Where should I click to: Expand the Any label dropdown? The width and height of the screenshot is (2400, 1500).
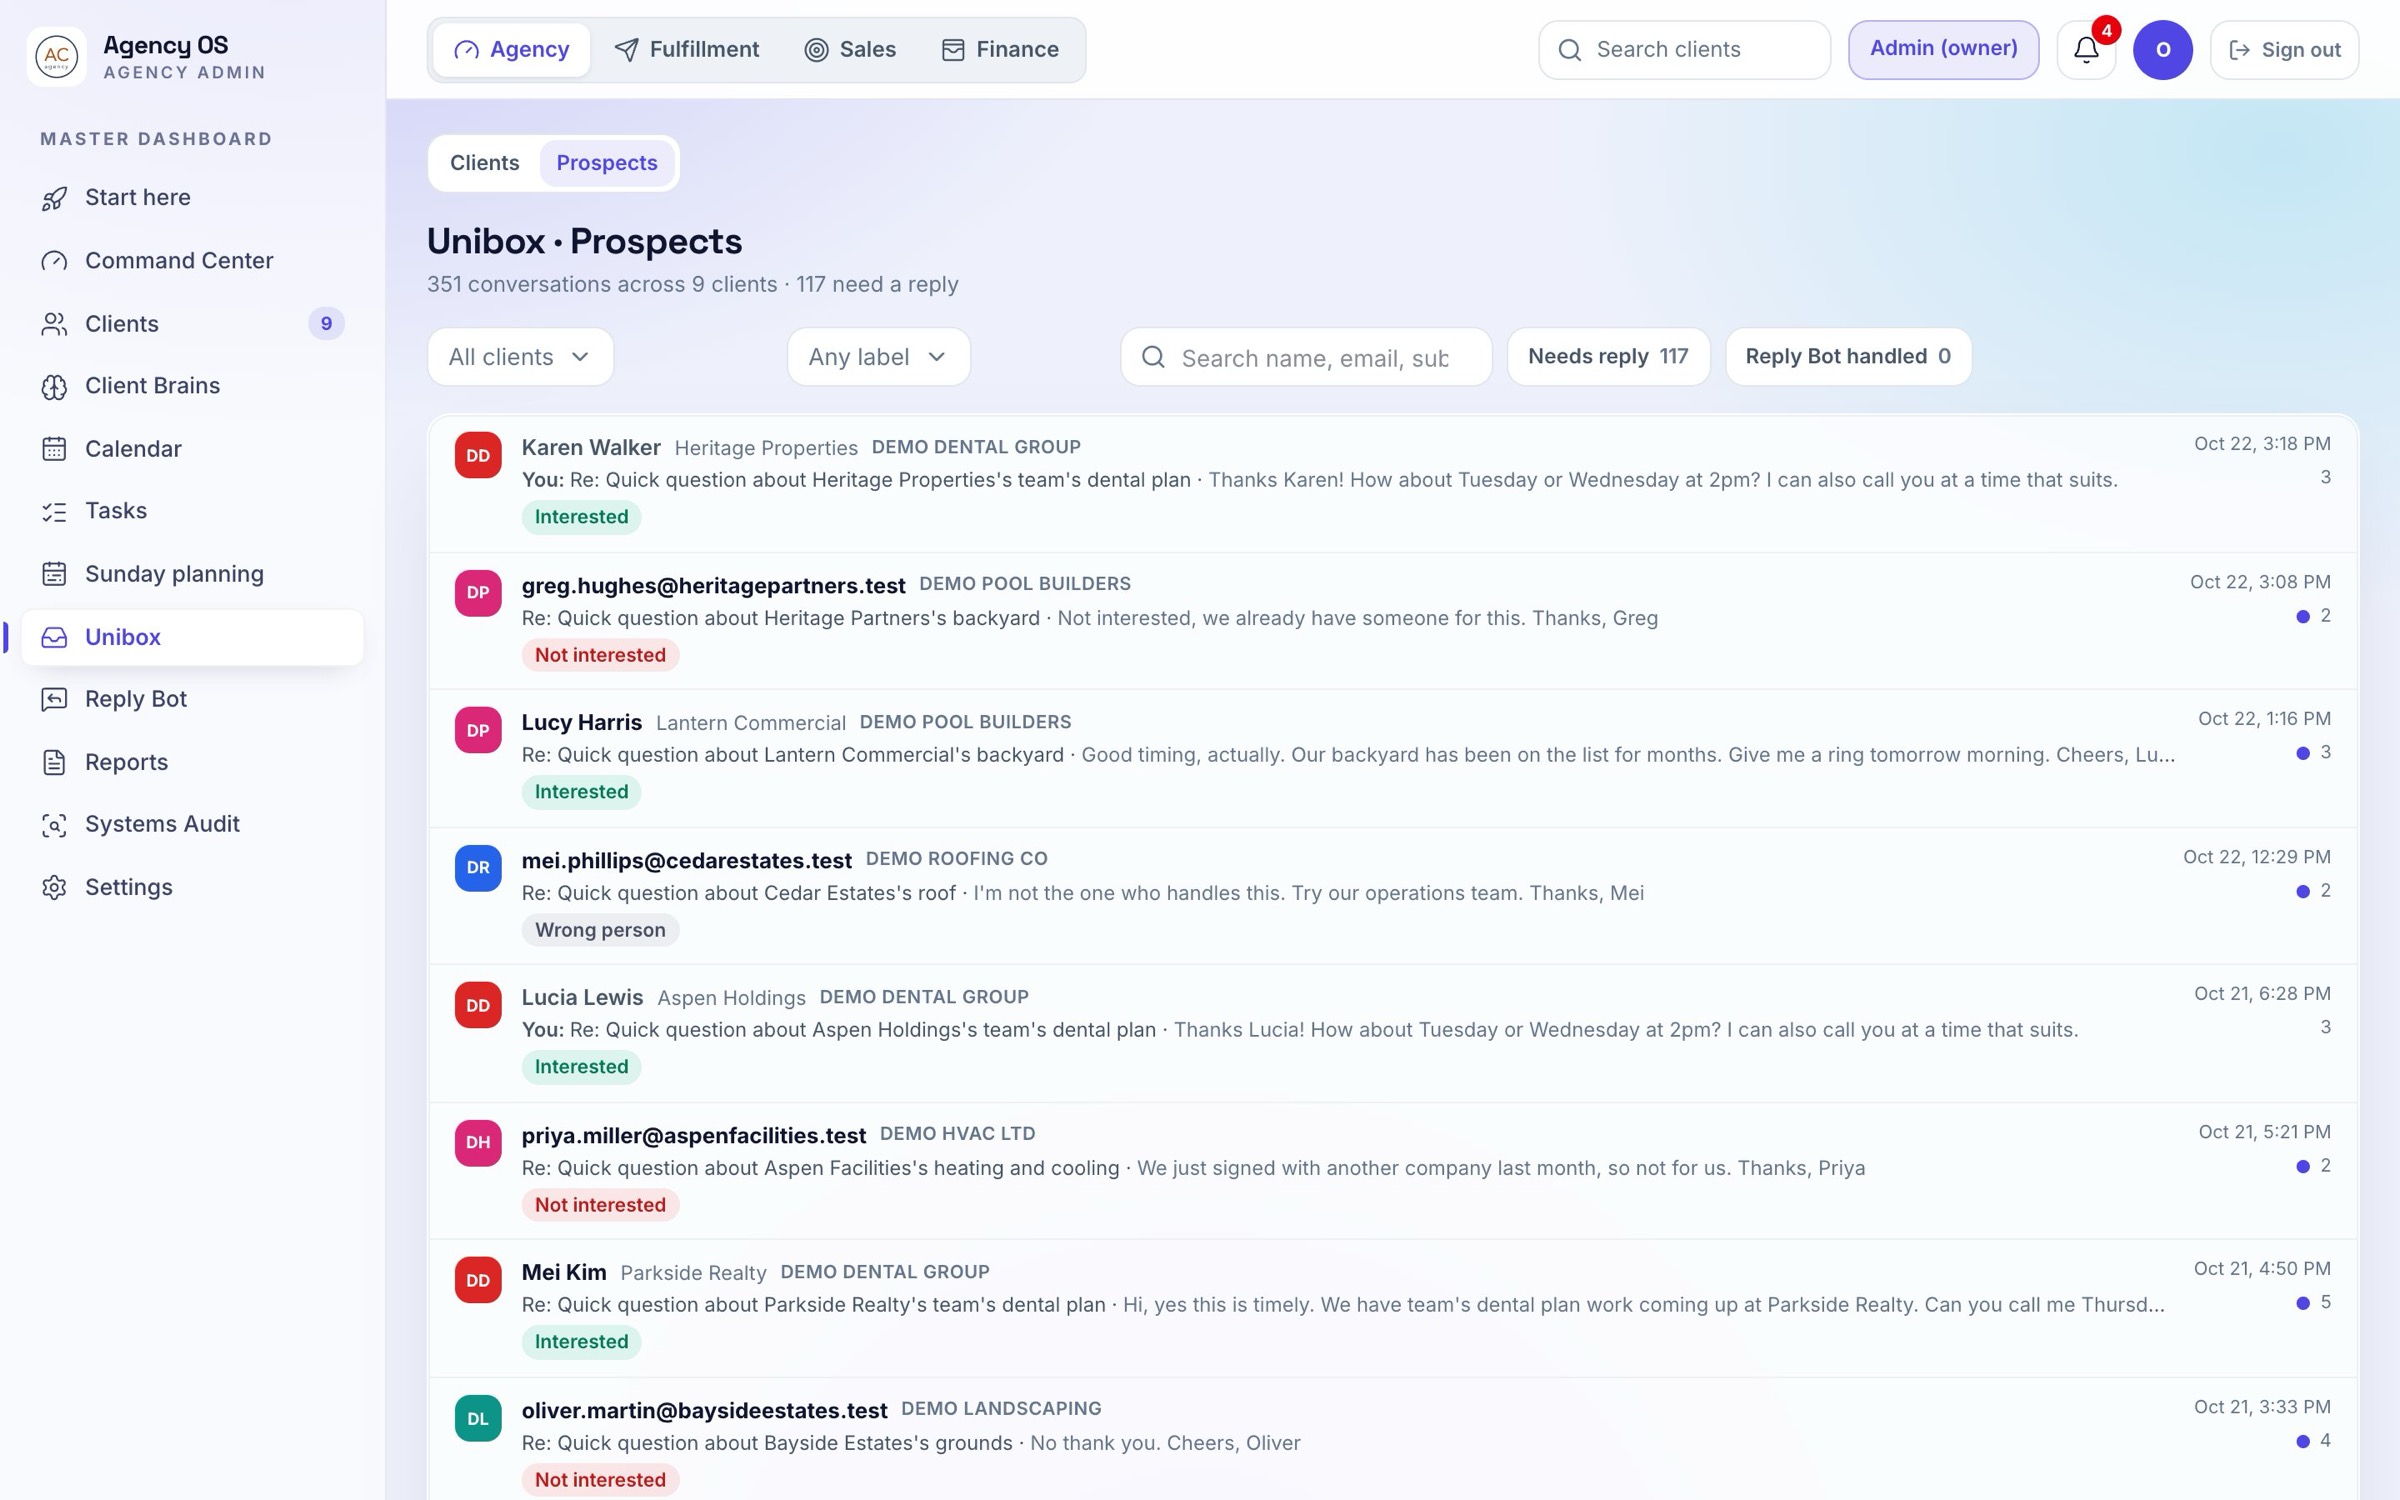point(878,357)
